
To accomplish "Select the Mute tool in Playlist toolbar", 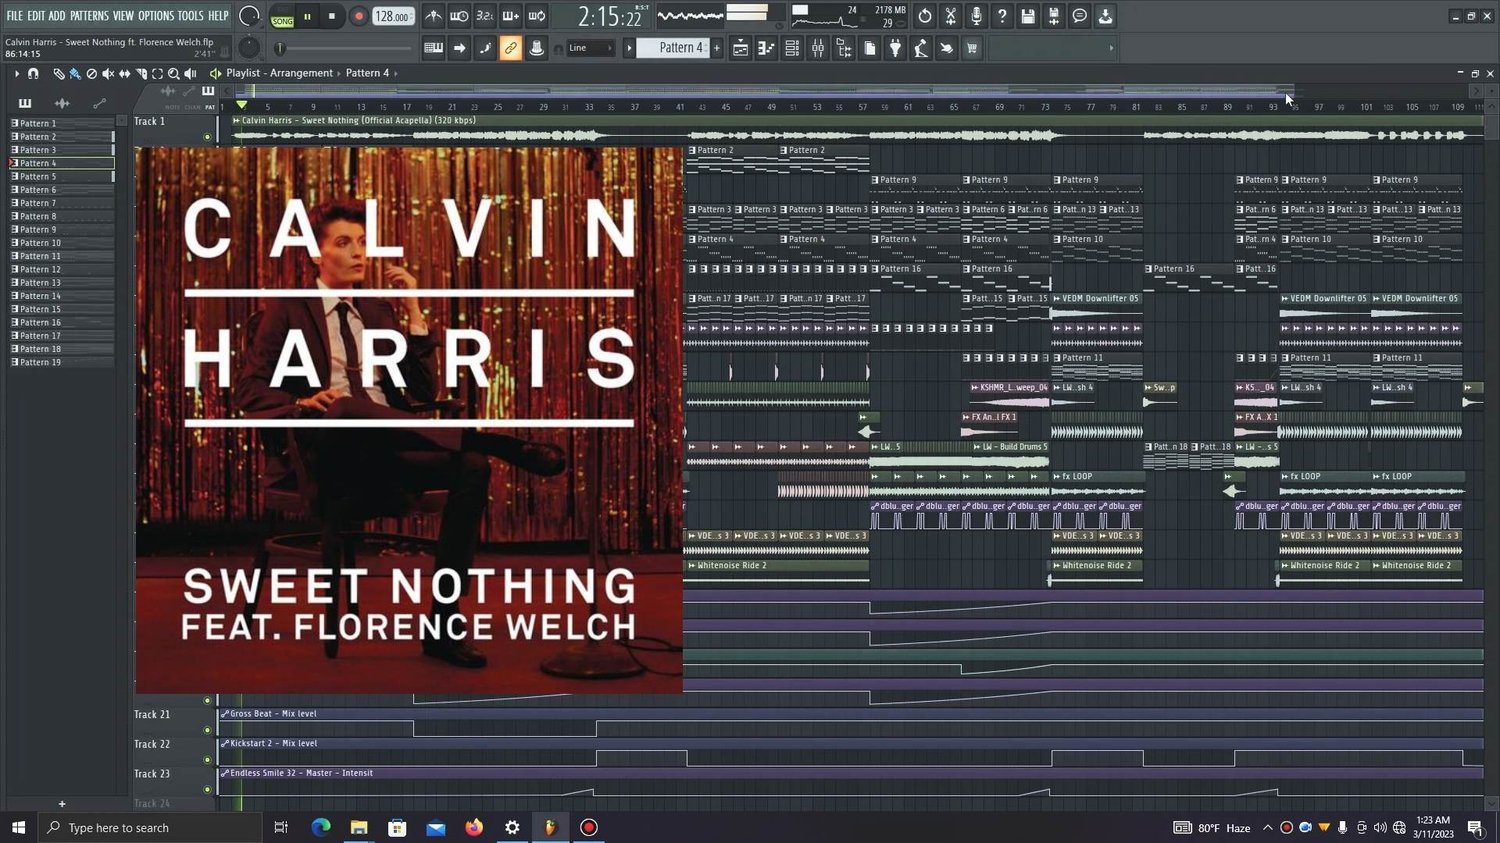I will click(x=108, y=73).
